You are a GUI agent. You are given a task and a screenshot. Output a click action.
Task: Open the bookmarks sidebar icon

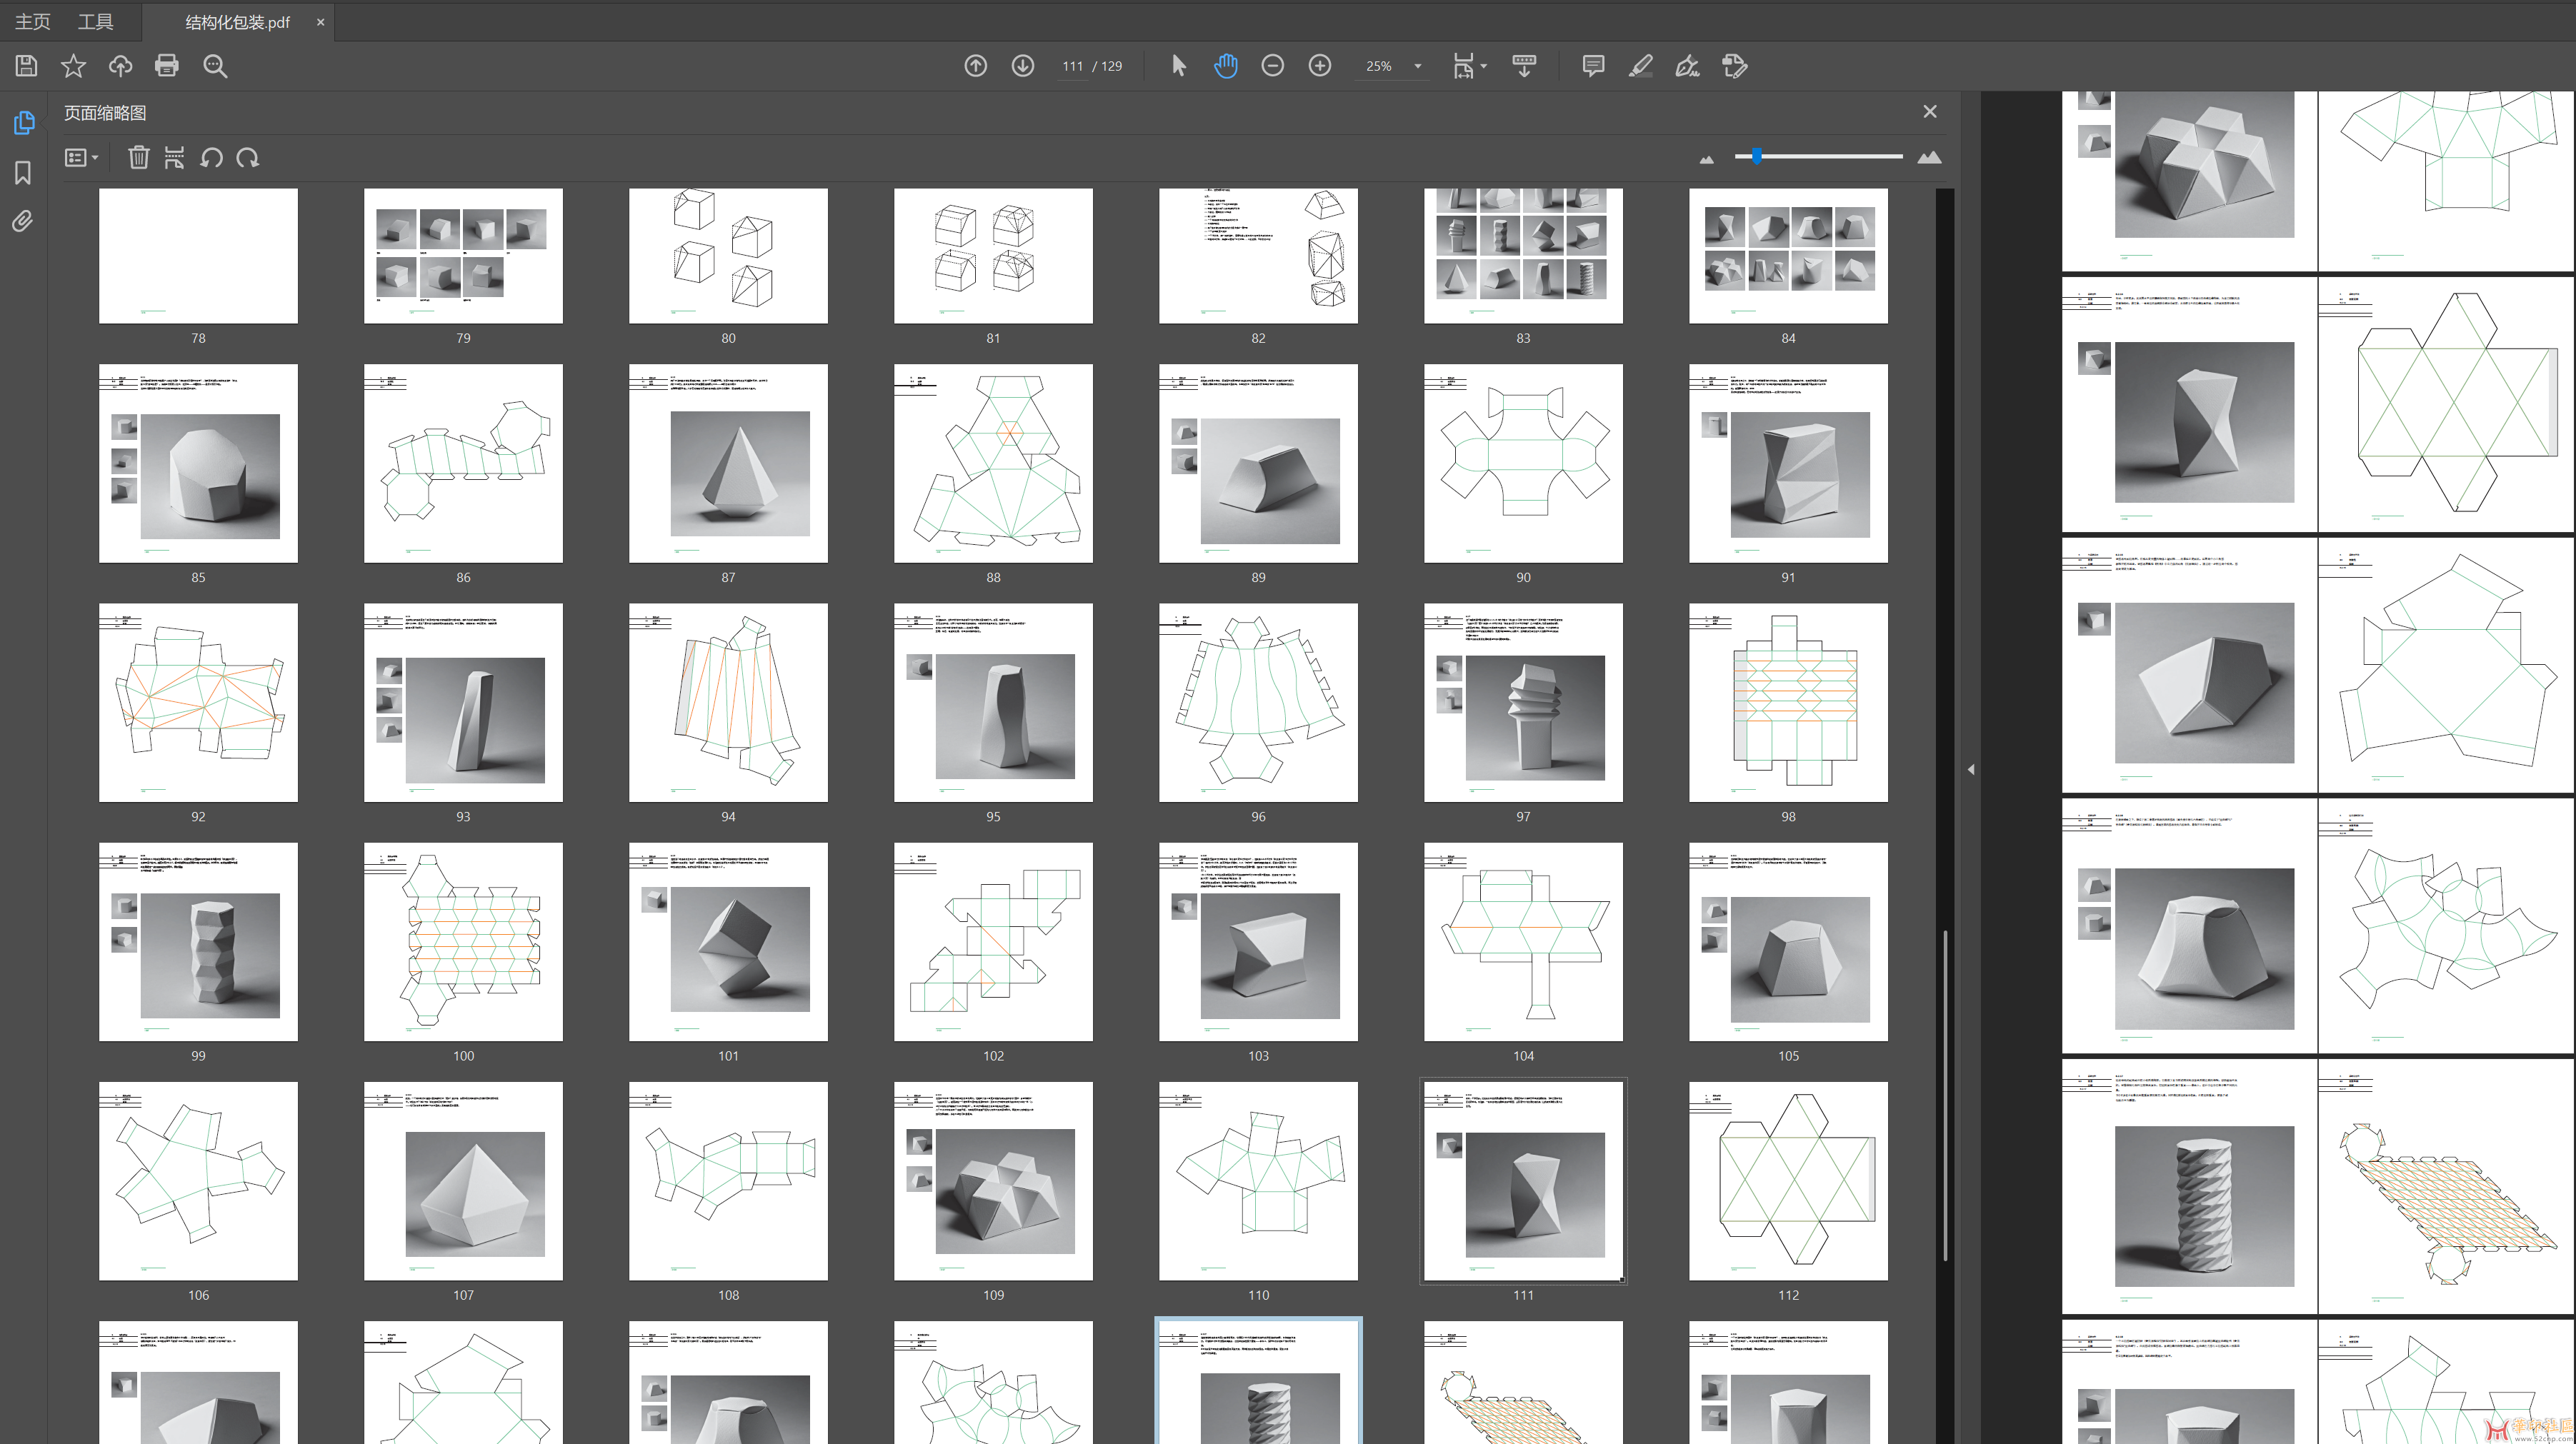click(23, 173)
